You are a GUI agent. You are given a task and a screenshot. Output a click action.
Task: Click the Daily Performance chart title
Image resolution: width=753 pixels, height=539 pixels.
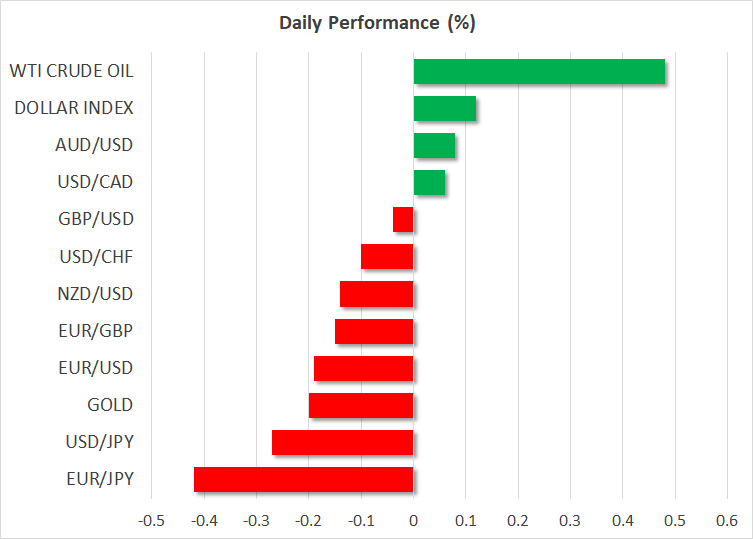(376, 21)
